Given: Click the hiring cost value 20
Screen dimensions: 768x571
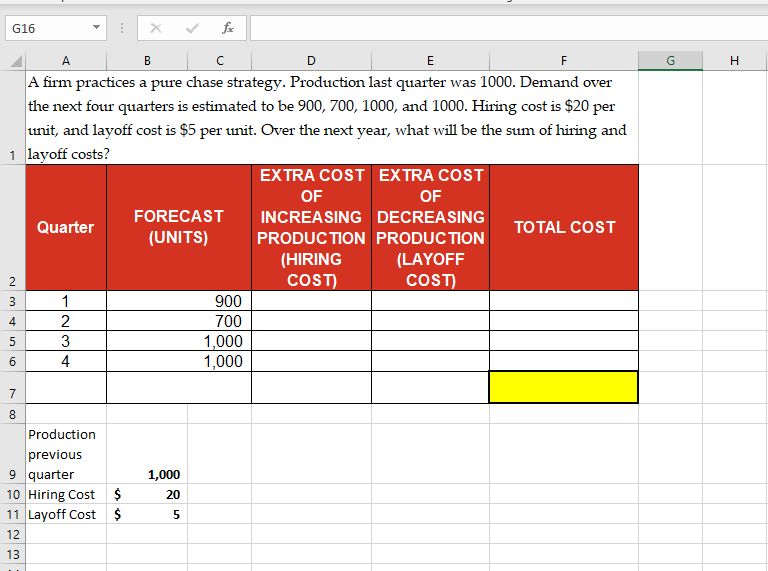Looking at the screenshot, I should 147,494.
